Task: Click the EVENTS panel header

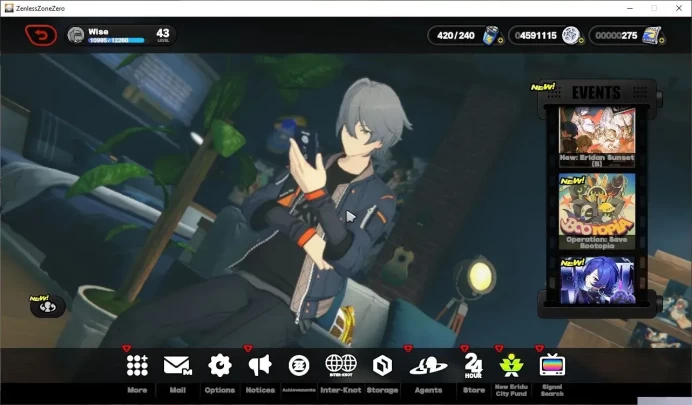Action: (596, 92)
